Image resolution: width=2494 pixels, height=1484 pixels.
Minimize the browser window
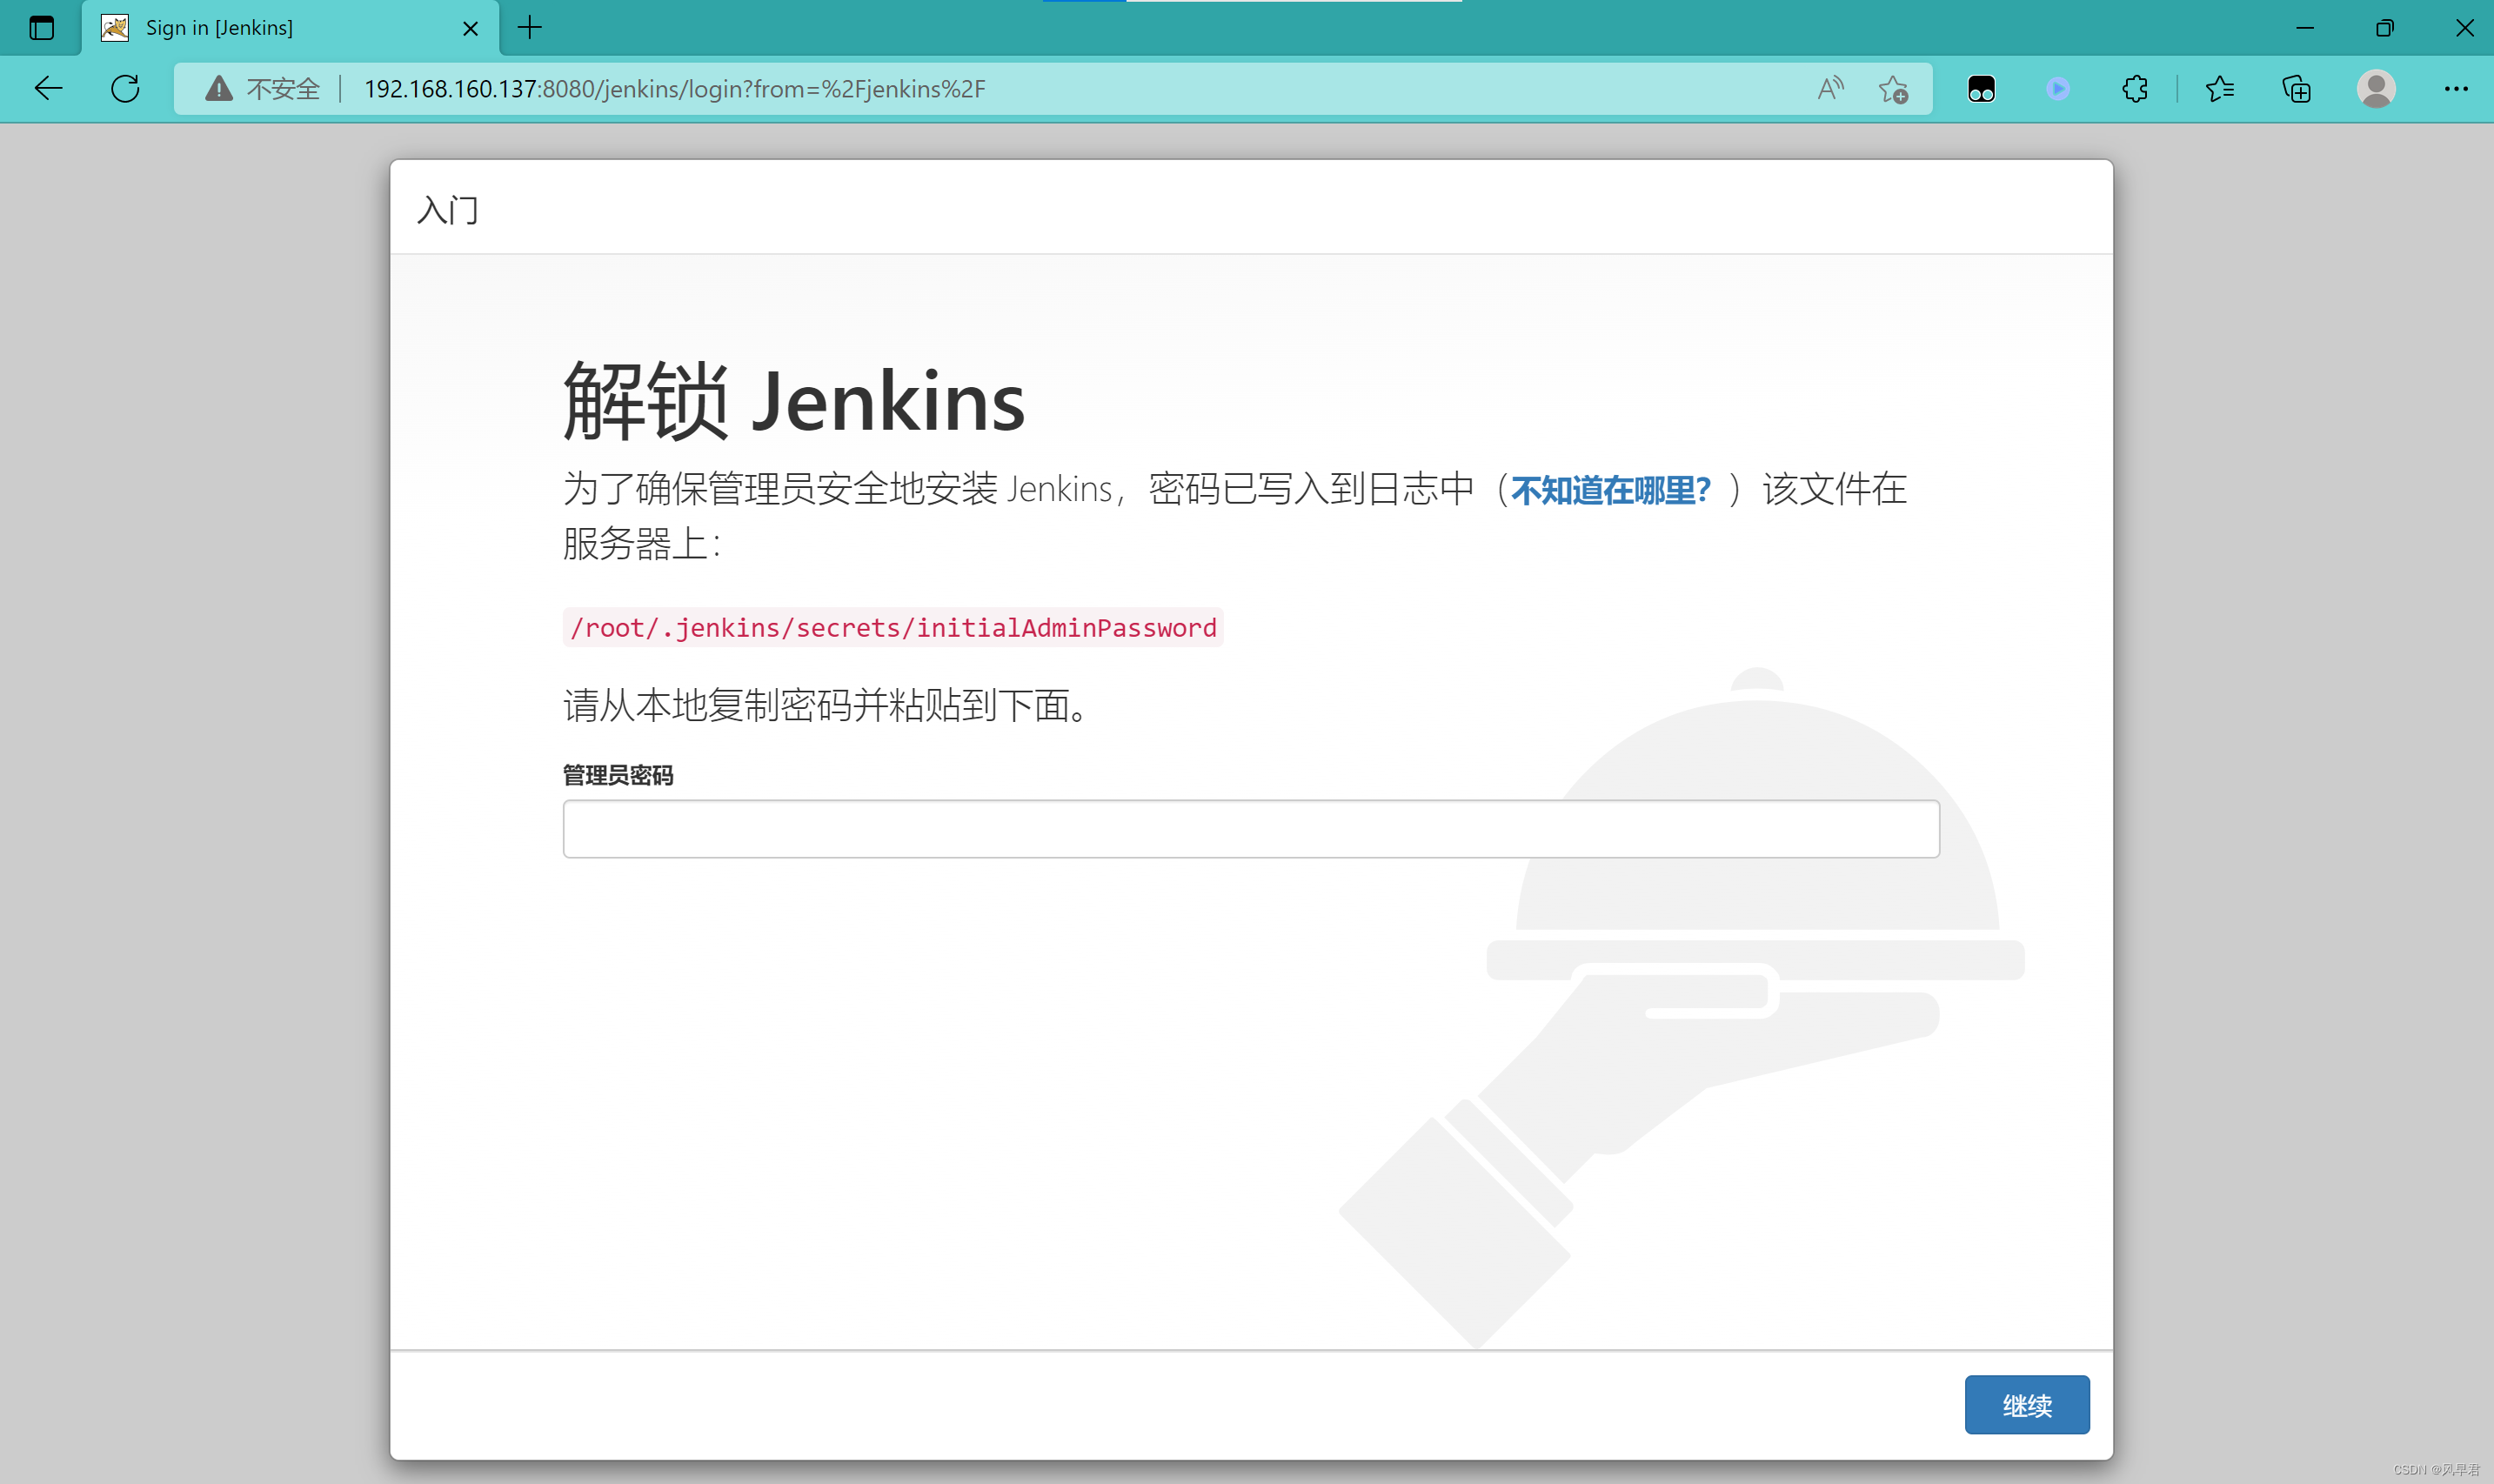coord(2305,28)
